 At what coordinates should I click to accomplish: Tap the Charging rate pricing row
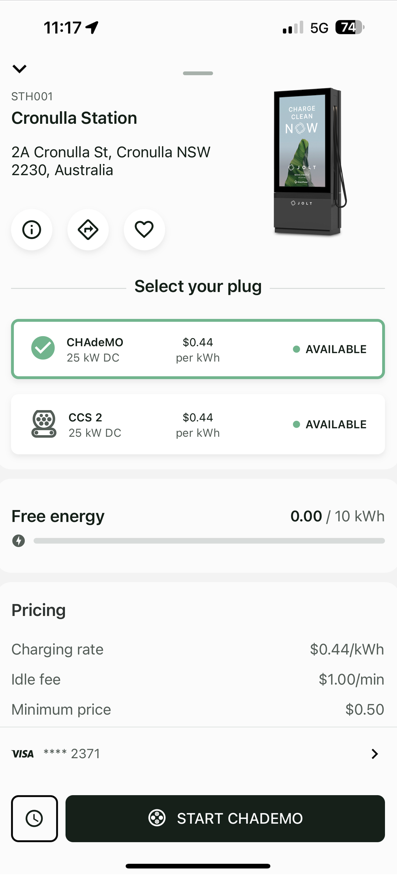(198, 650)
